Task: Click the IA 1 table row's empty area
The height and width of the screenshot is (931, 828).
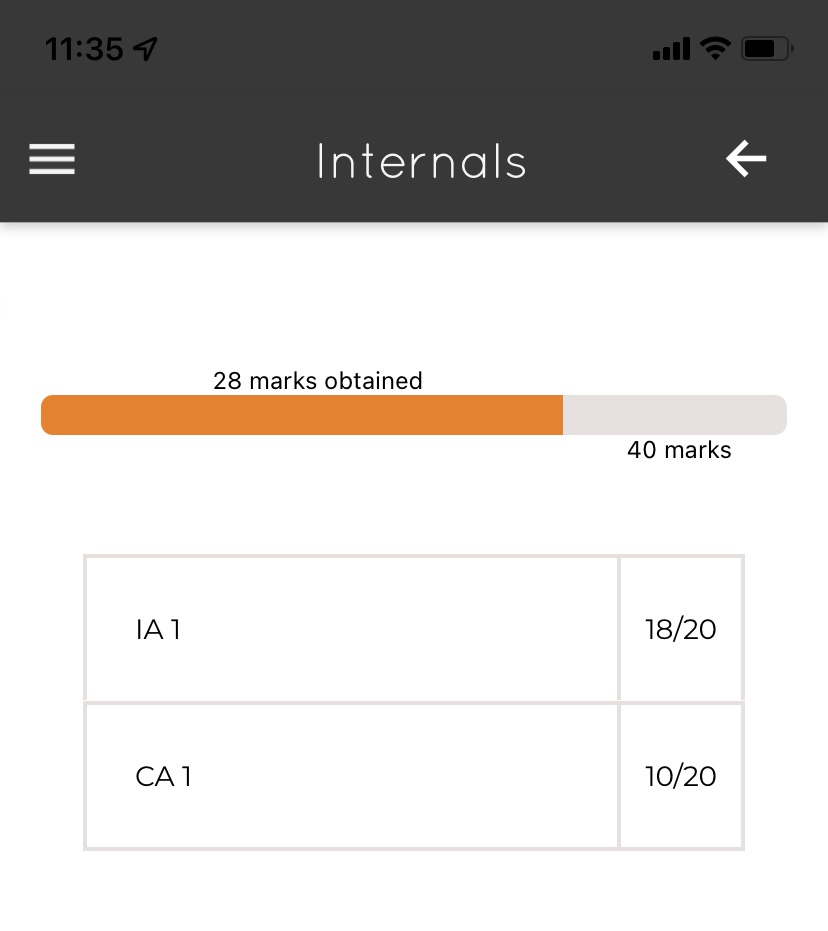Action: (x=400, y=630)
